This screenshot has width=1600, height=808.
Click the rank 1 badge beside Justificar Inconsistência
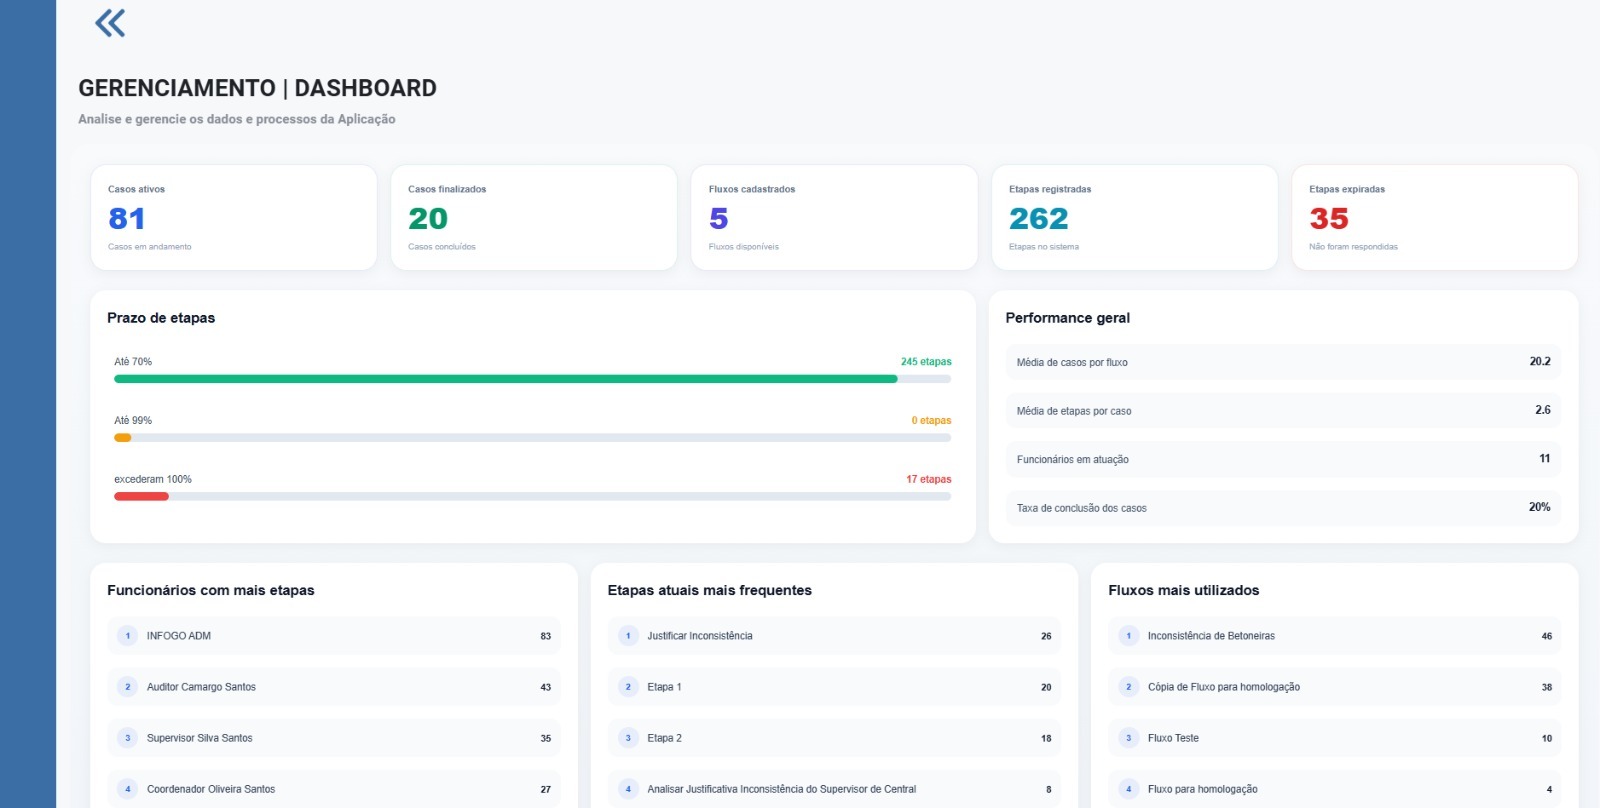[628, 636]
